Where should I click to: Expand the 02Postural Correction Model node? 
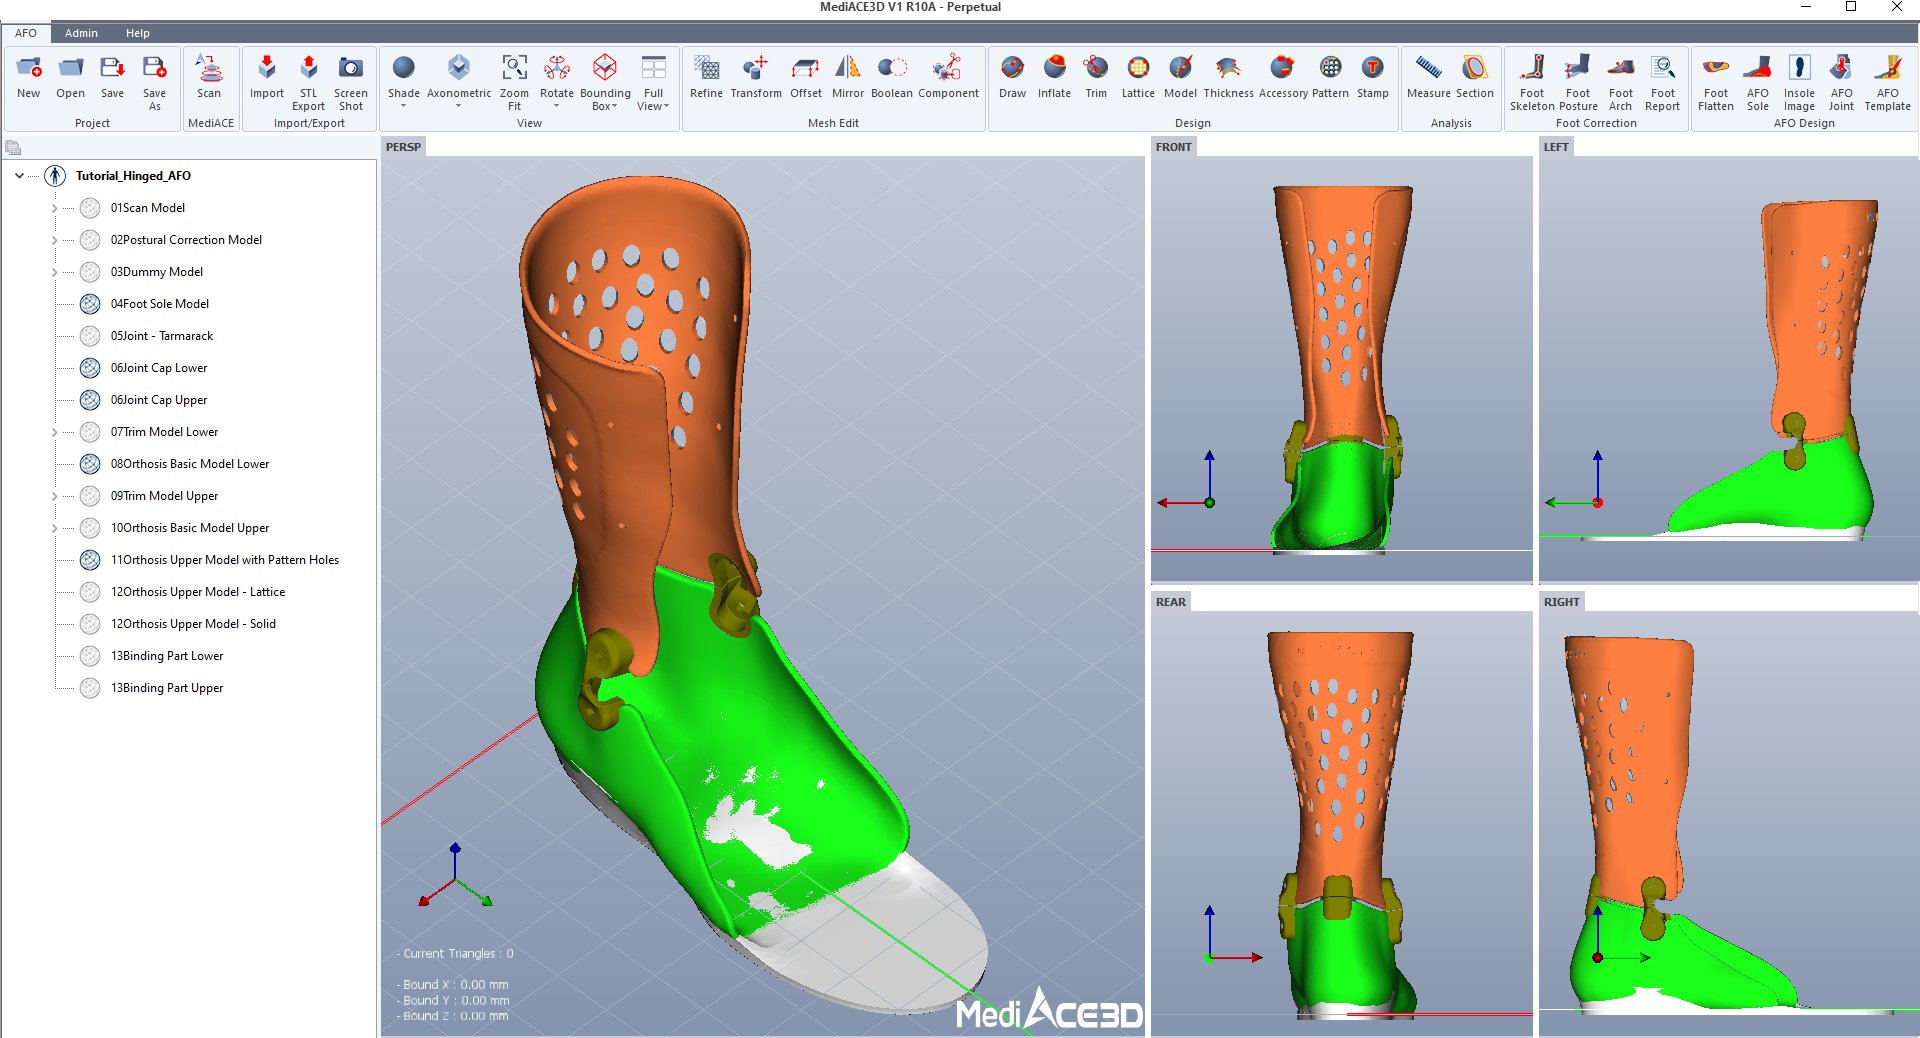(54, 240)
